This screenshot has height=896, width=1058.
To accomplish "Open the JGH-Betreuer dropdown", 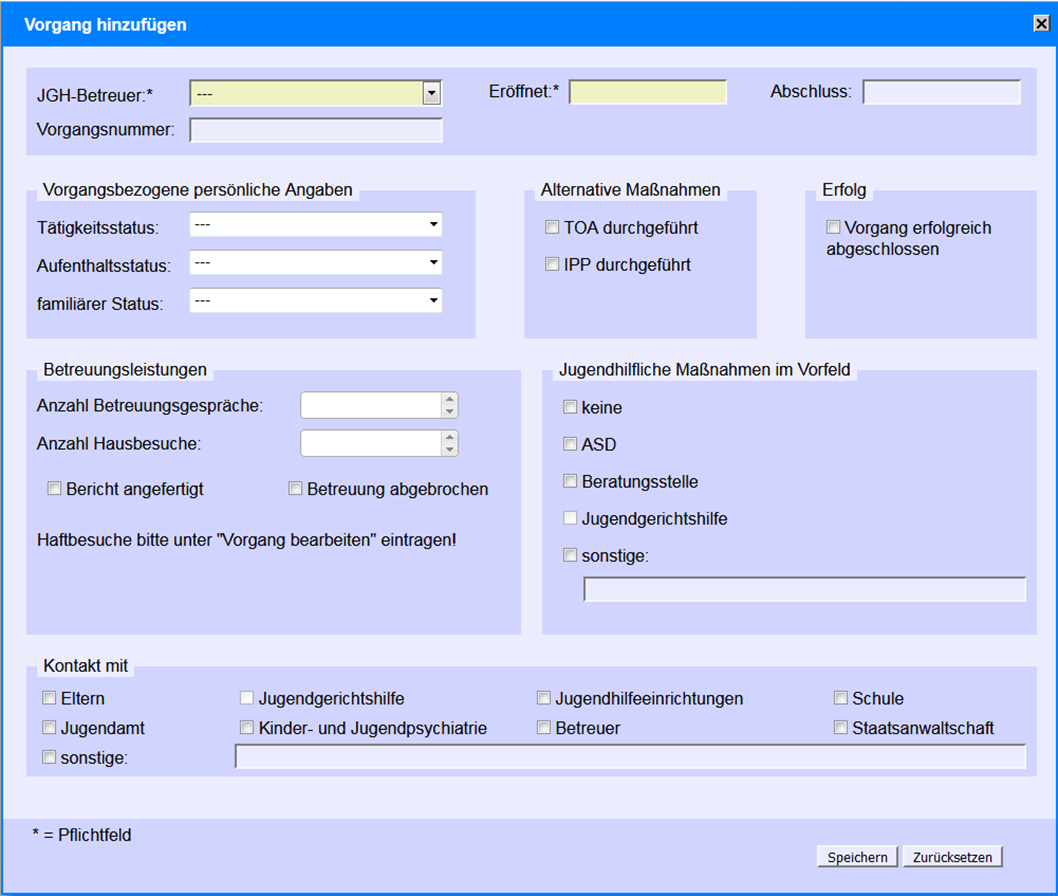I will [431, 93].
